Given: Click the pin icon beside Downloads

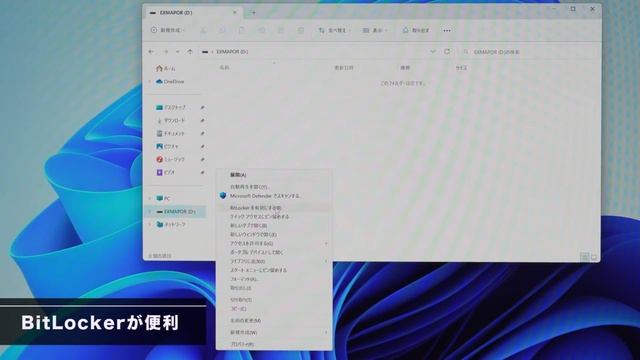Looking at the screenshot, I should 202,120.
